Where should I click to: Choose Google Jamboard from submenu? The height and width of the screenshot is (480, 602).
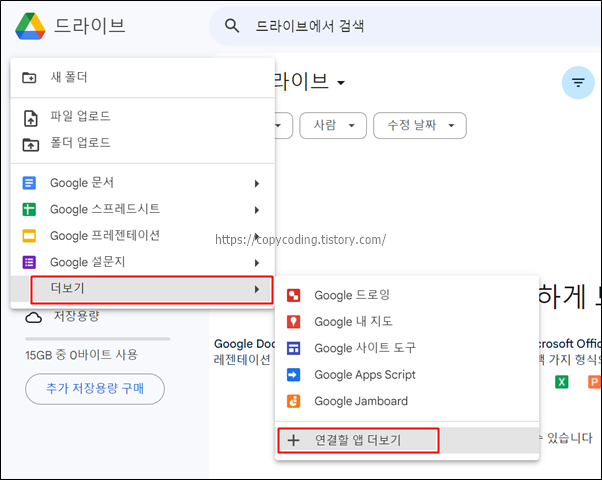coord(407,401)
